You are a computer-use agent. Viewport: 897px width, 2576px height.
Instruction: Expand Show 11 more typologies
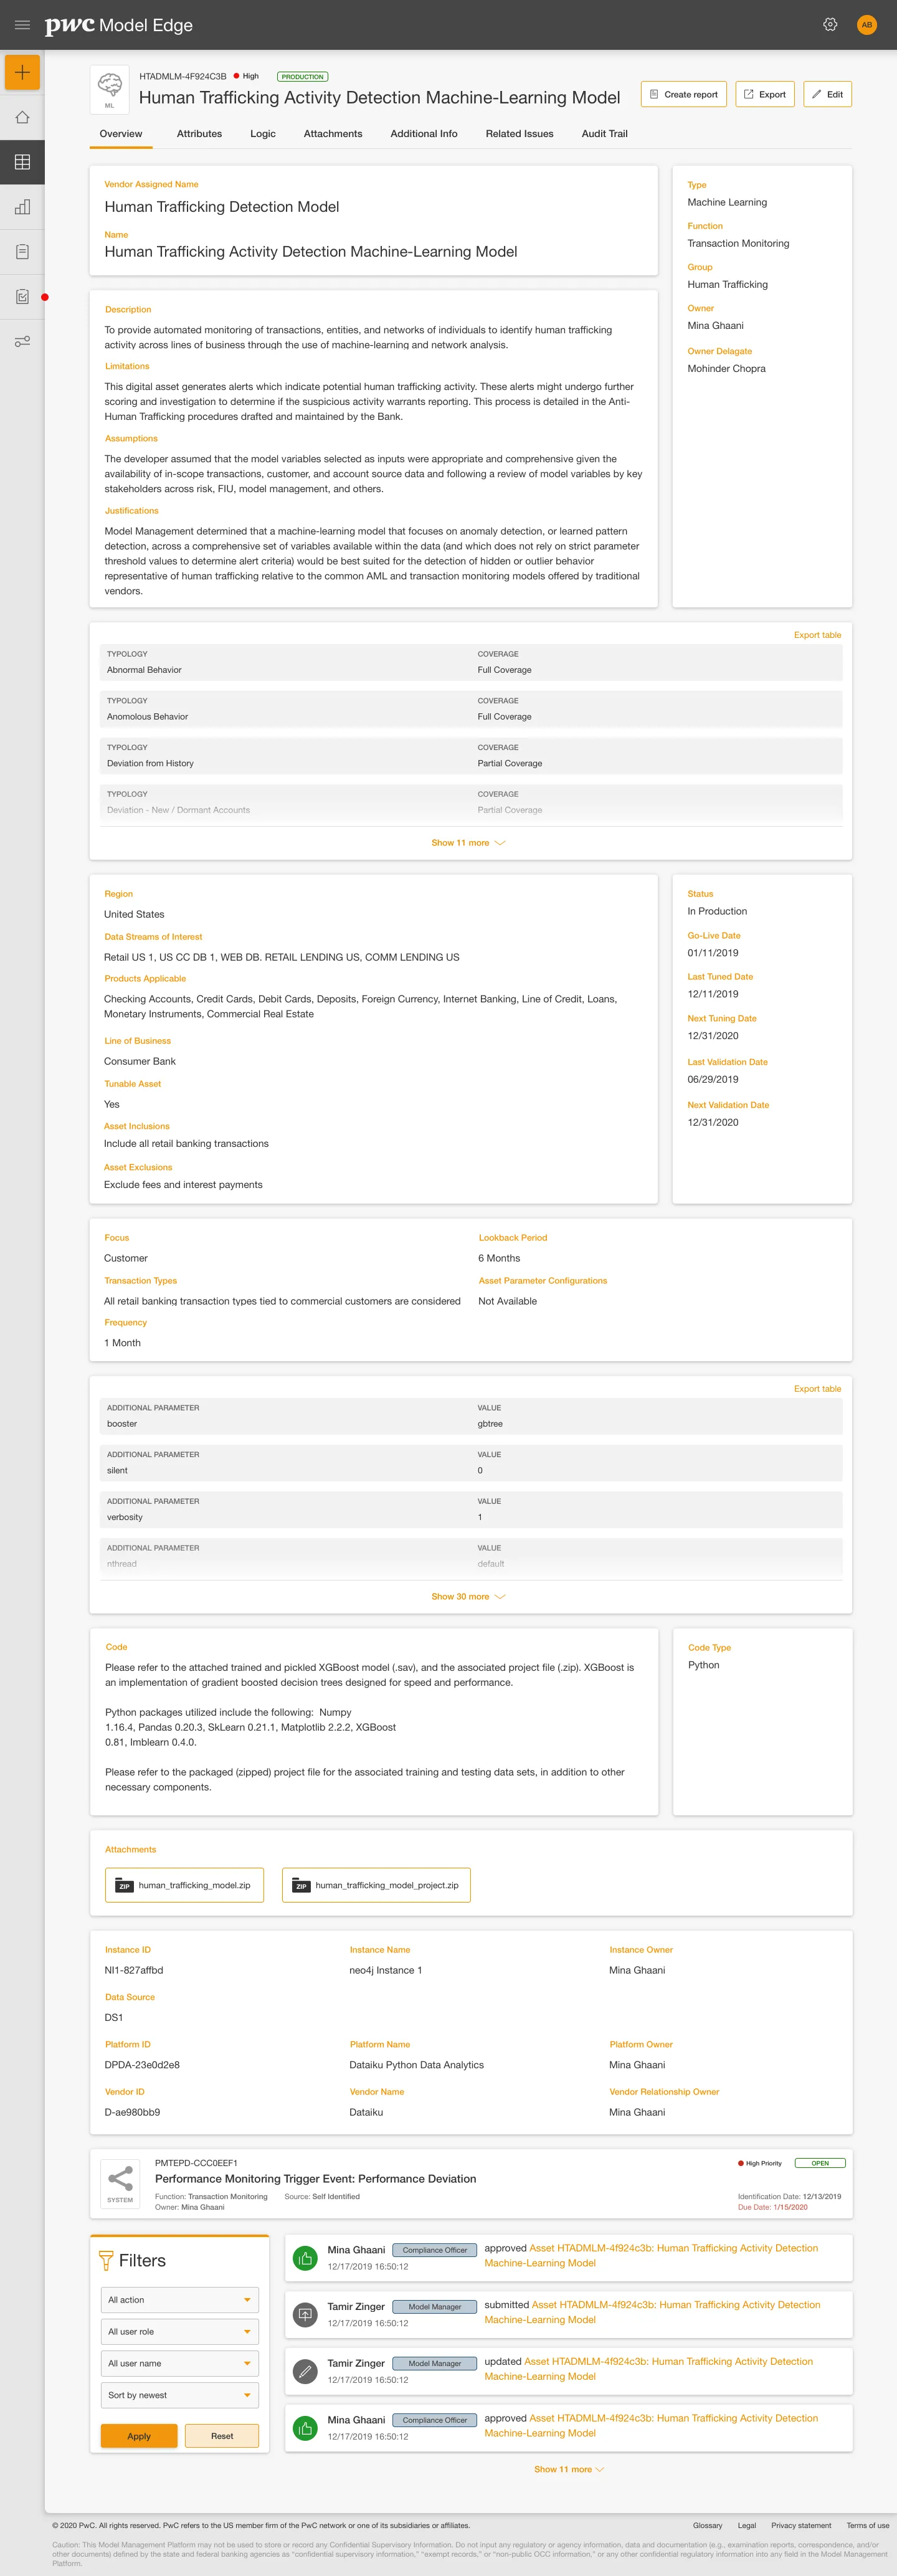tap(468, 843)
